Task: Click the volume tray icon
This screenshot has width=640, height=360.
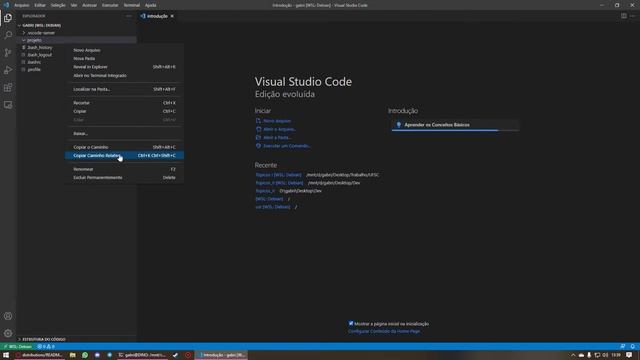Action: pyautogui.click(x=605, y=355)
